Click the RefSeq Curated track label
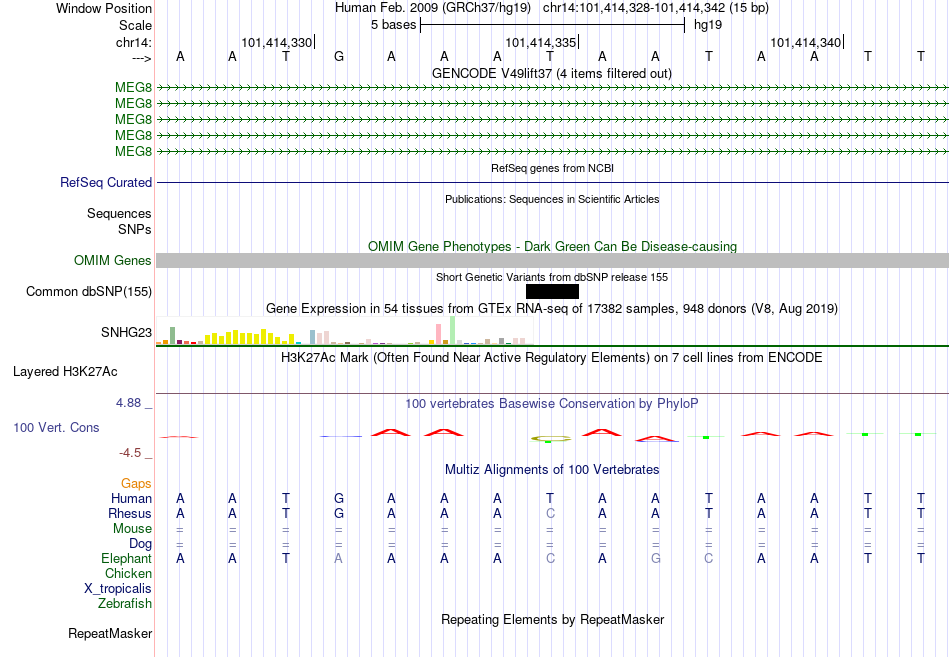Viewport: 950px width, 657px height. pos(106,182)
